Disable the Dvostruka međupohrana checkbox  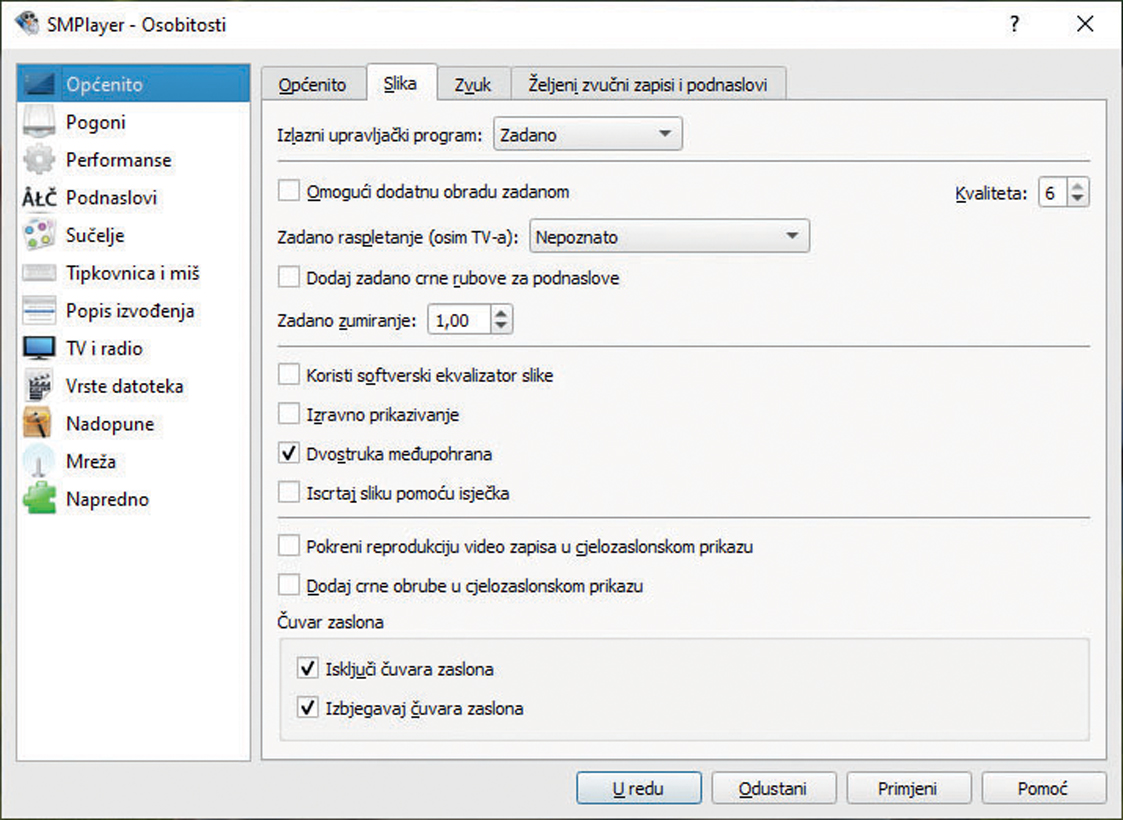tap(289, 454)
